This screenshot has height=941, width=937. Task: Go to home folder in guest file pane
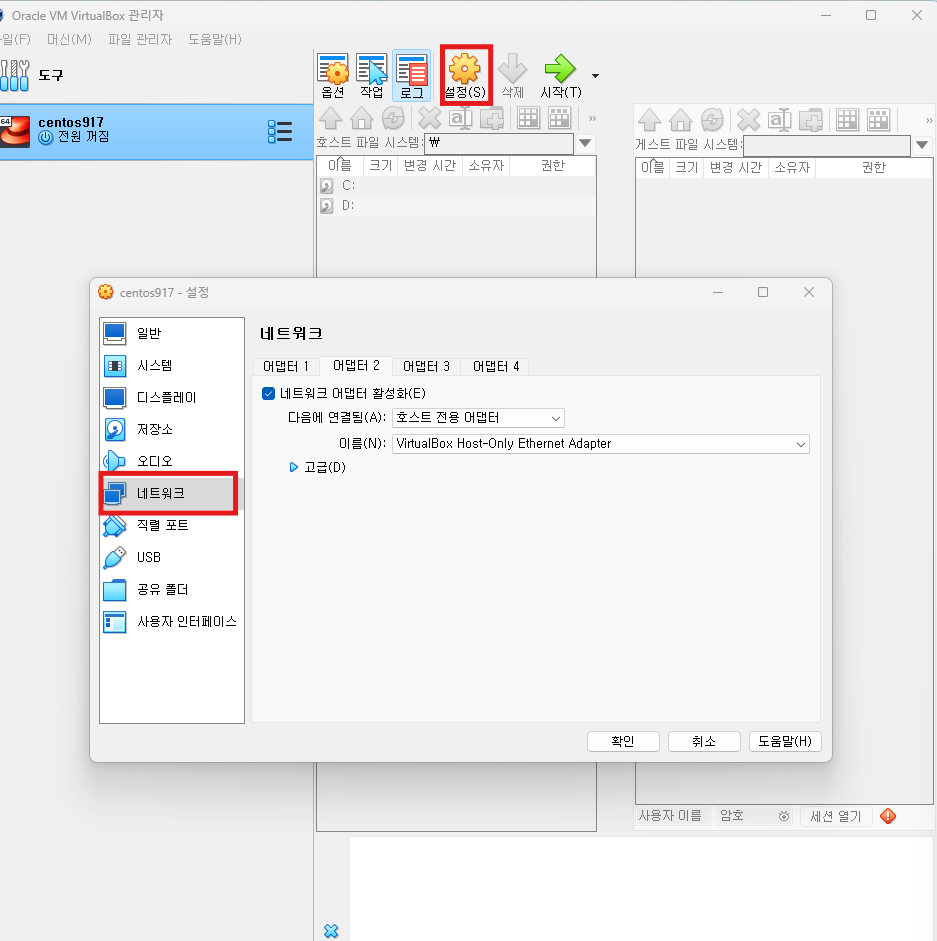[x=681, y=120]
